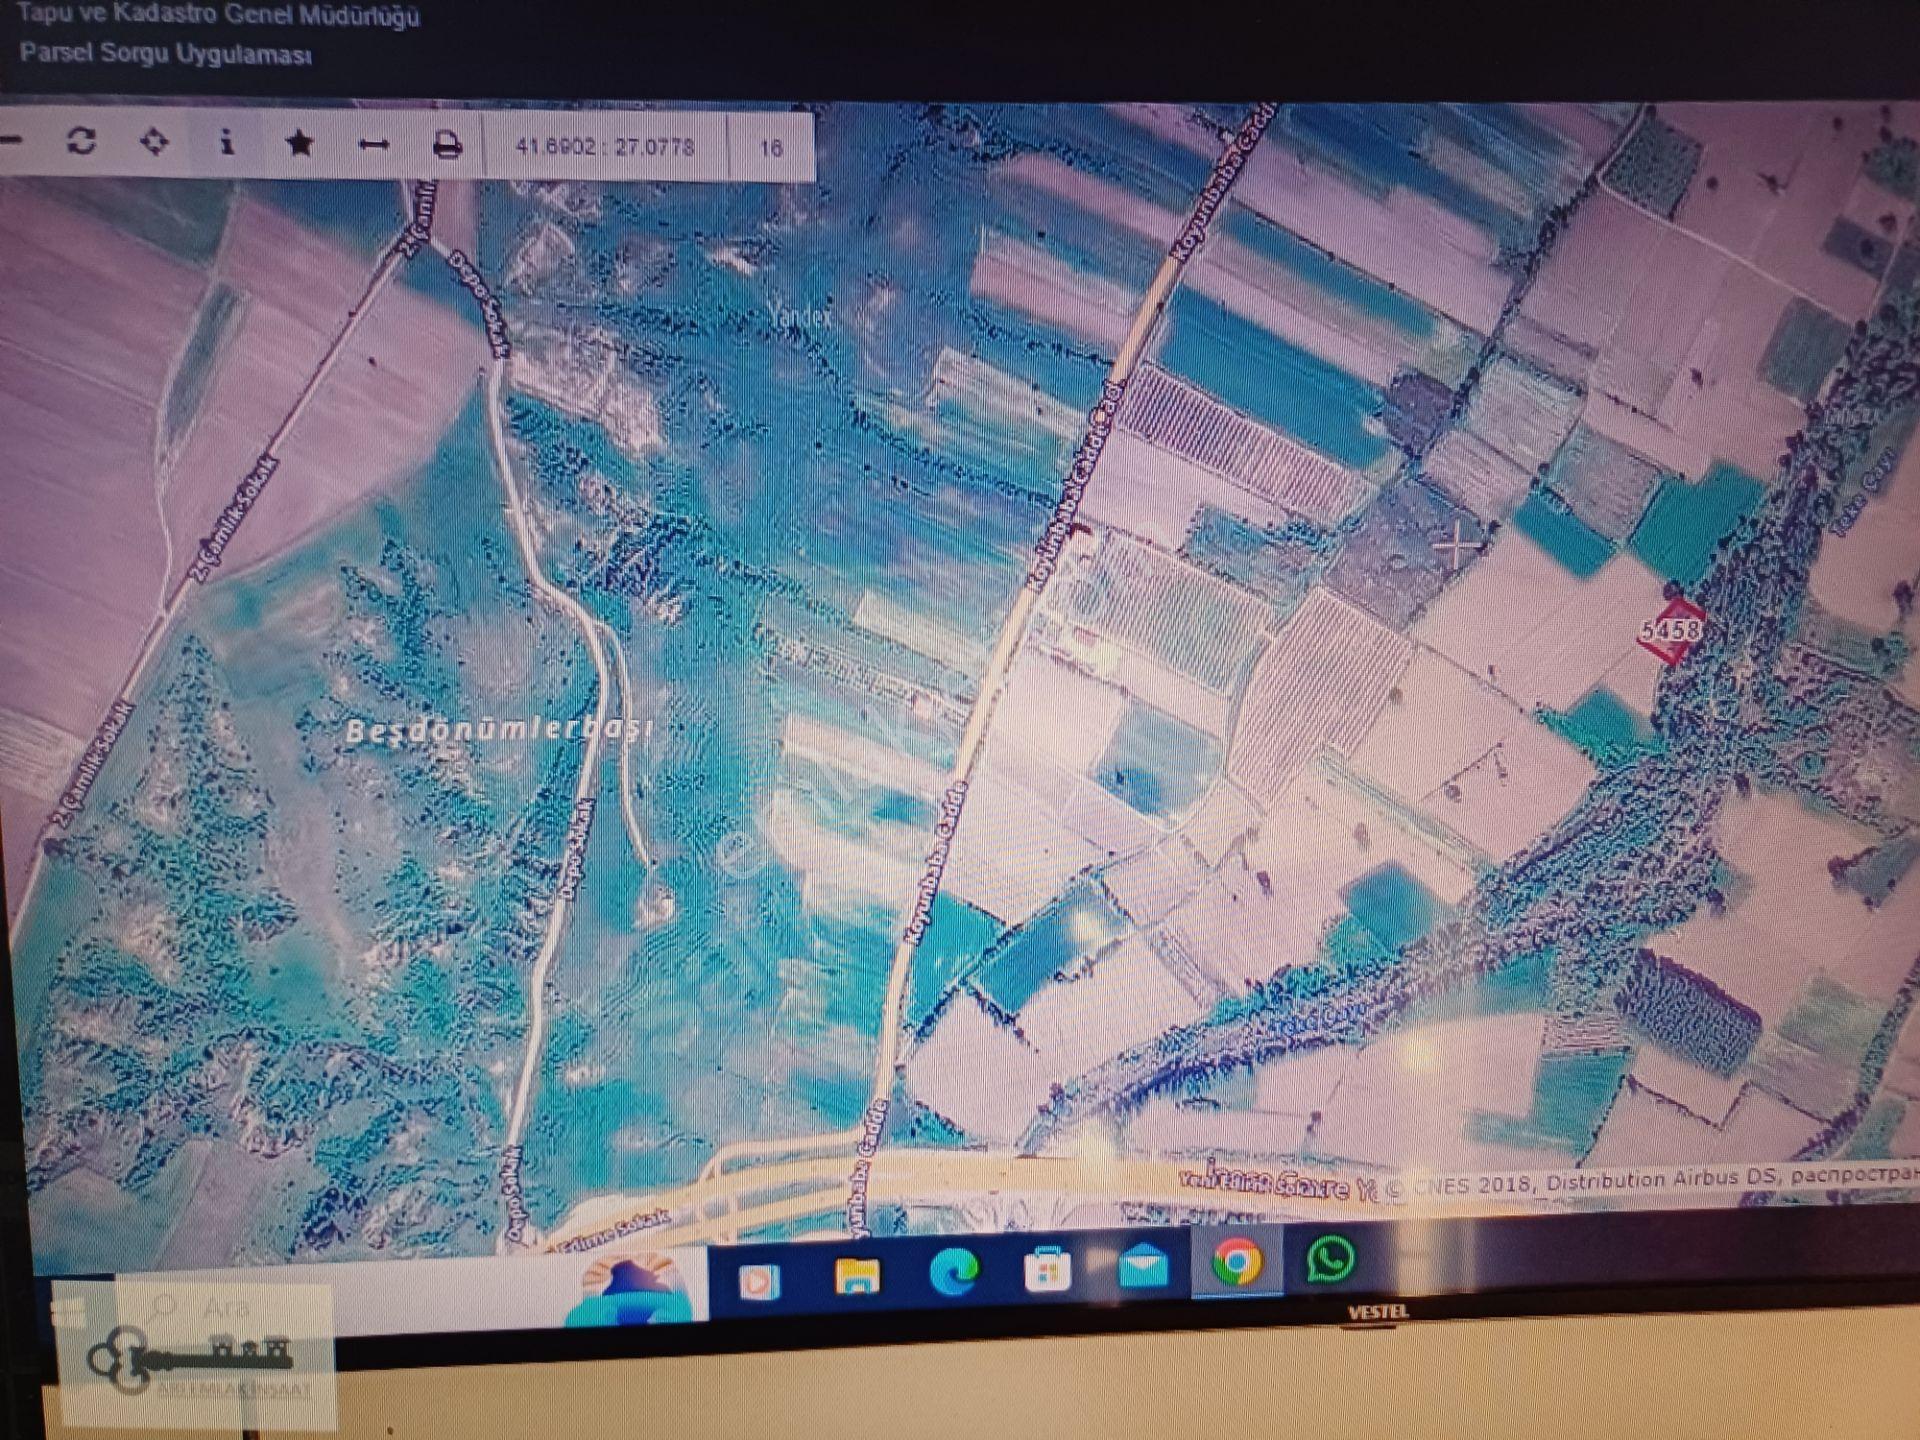Image resolution: width=1920 pixels, height=1440 pixels.
Task: Click the Tapu ve Kadastro Genel Müdürlüğü header
Action: pos(219,14)
